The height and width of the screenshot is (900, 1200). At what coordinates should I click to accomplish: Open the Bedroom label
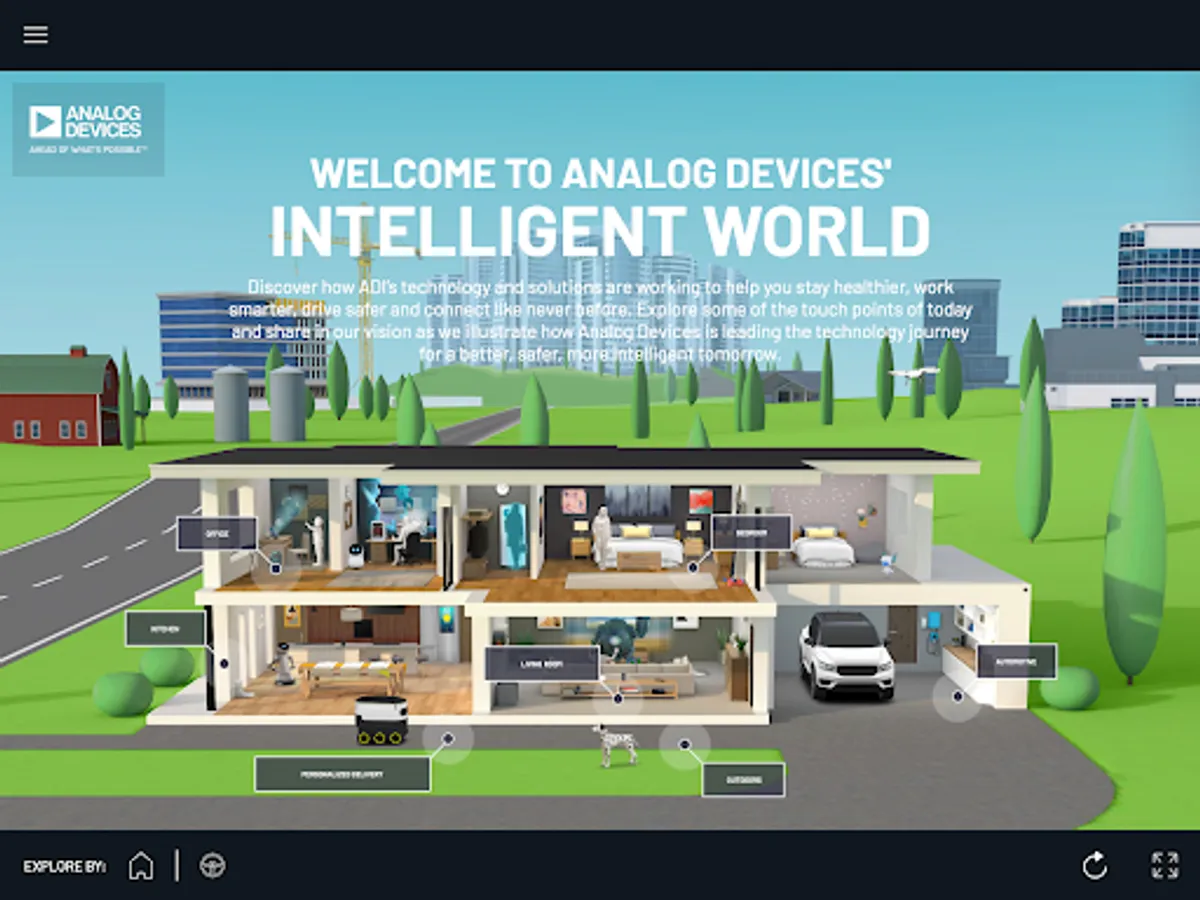[x=751, y=532]
